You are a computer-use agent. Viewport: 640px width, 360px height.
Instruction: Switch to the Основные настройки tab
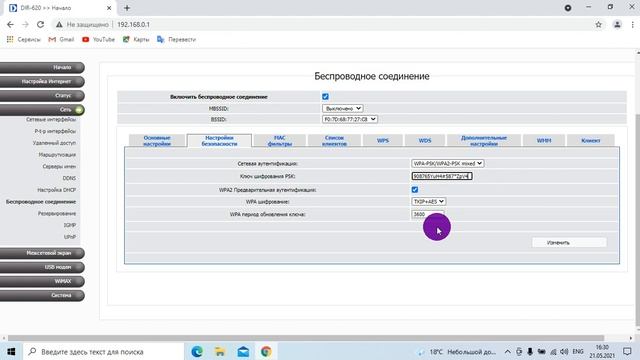[x=157, y=140]
